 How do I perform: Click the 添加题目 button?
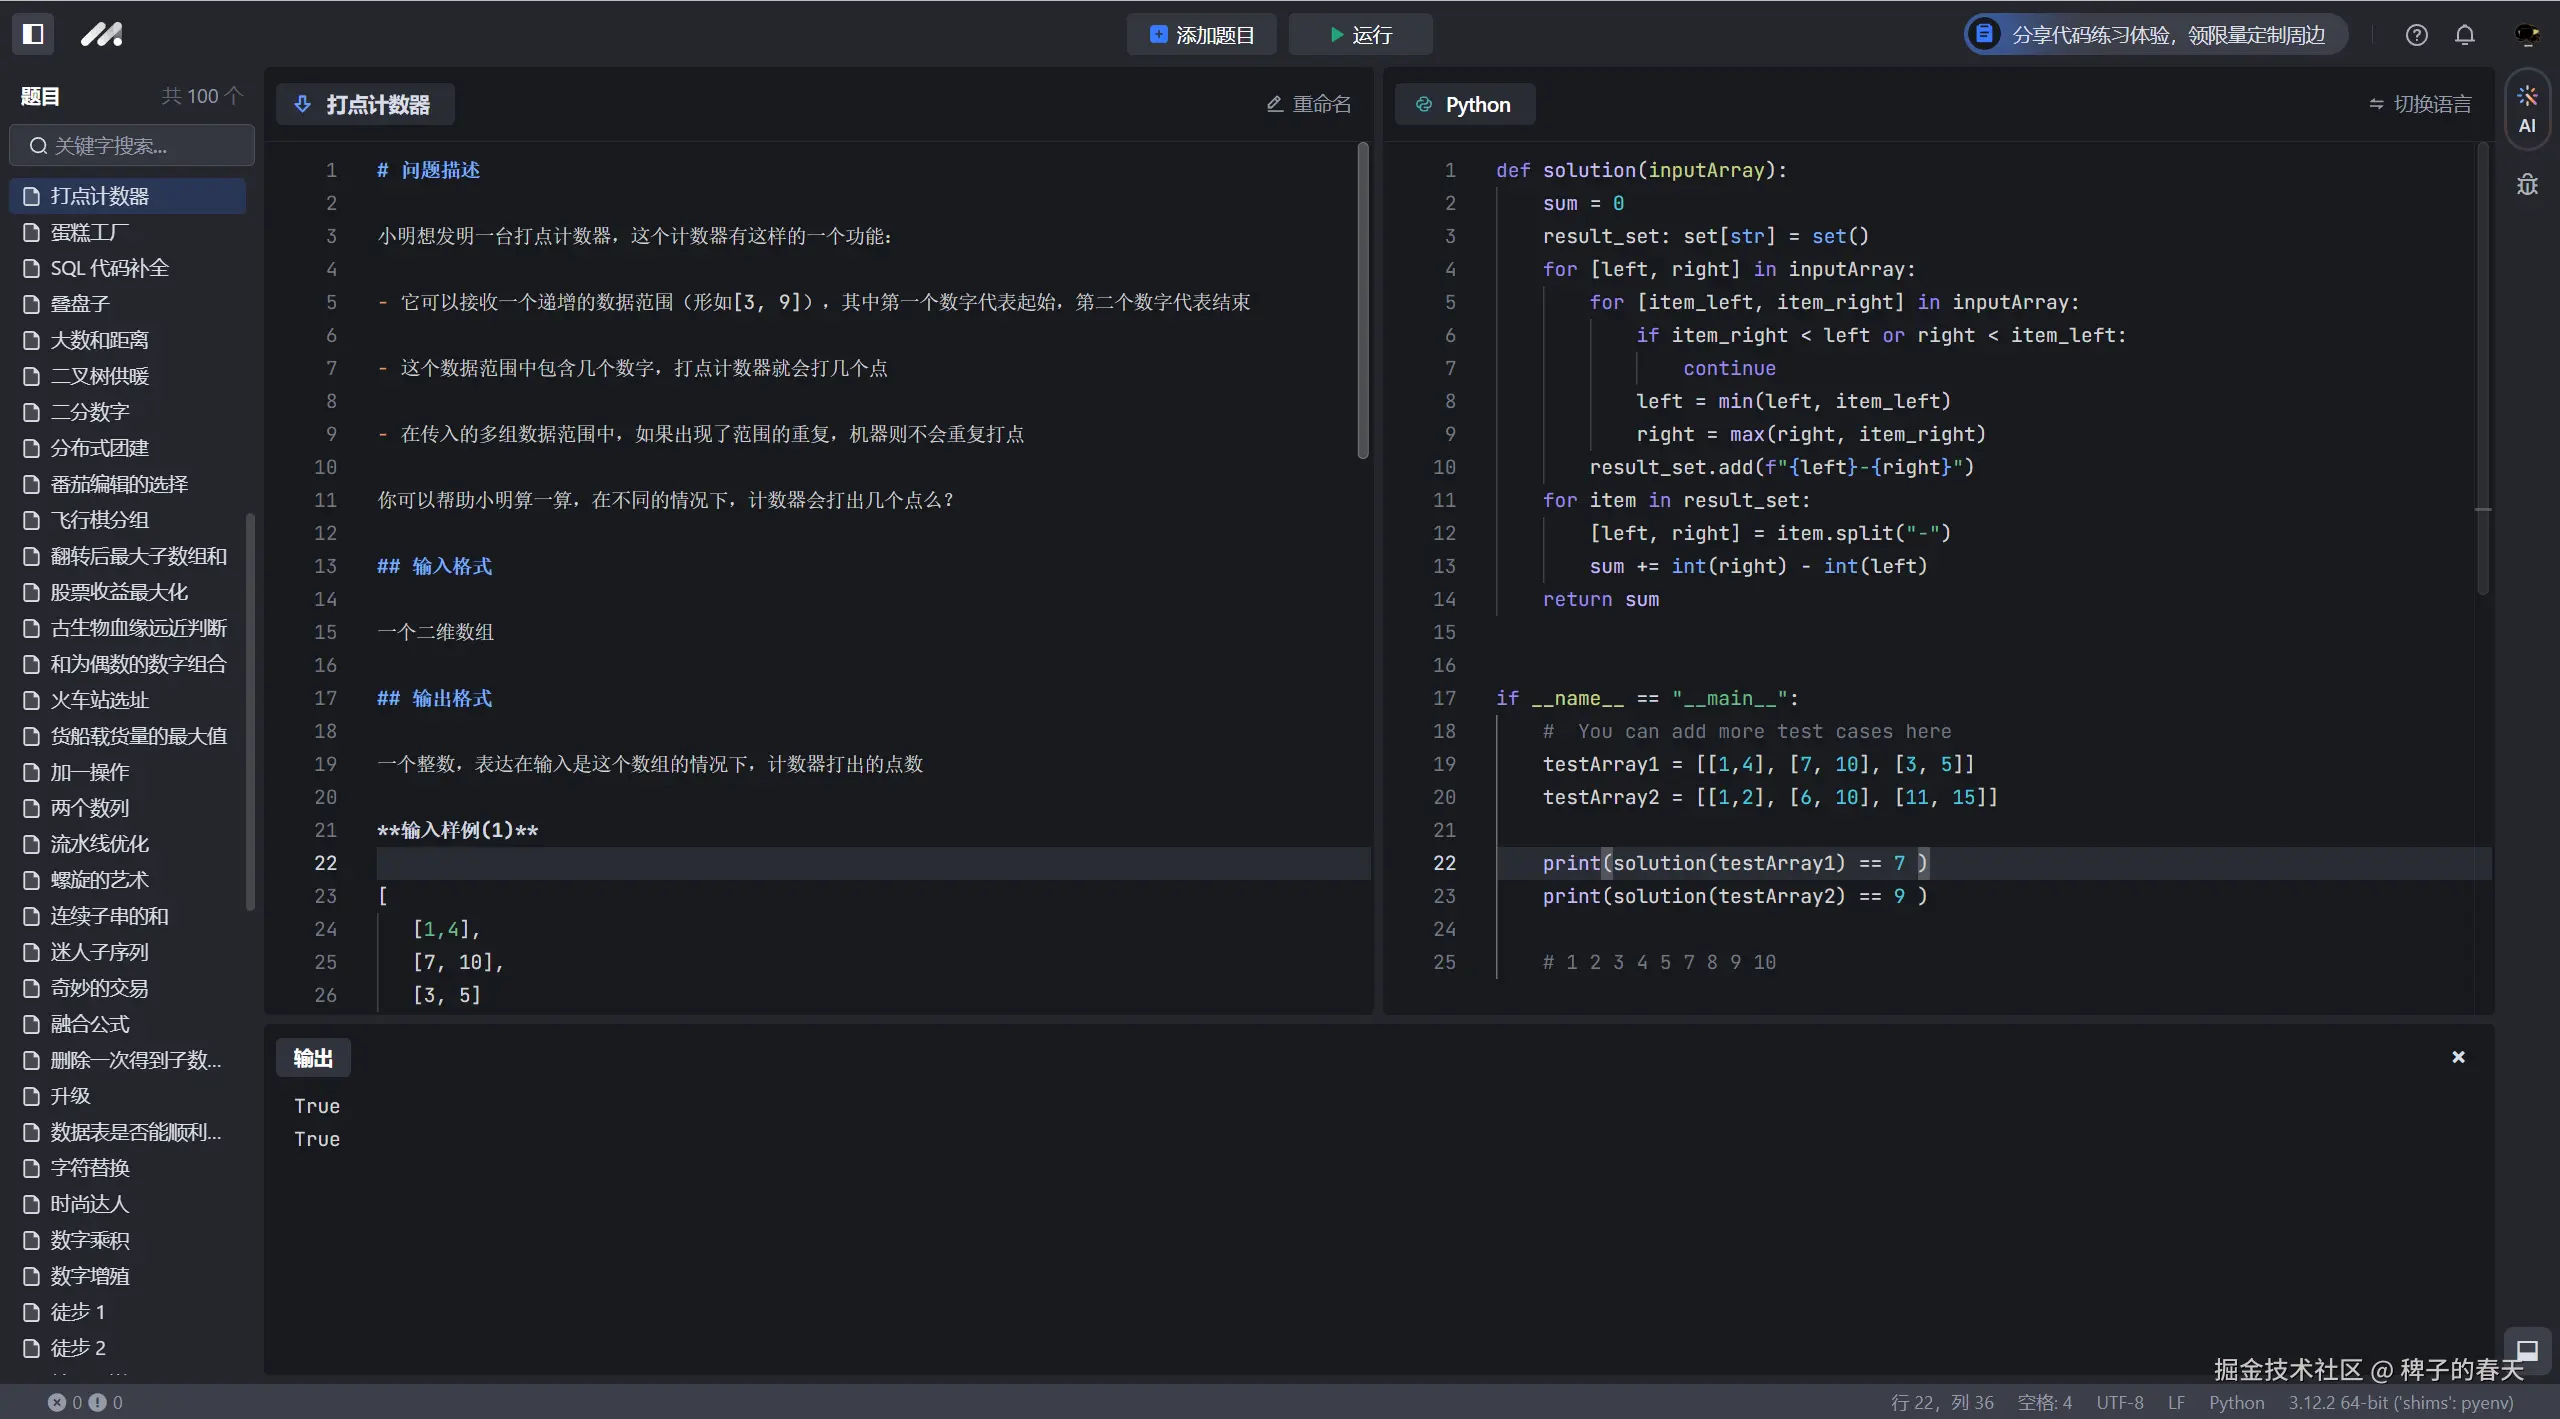(1201, 35)
